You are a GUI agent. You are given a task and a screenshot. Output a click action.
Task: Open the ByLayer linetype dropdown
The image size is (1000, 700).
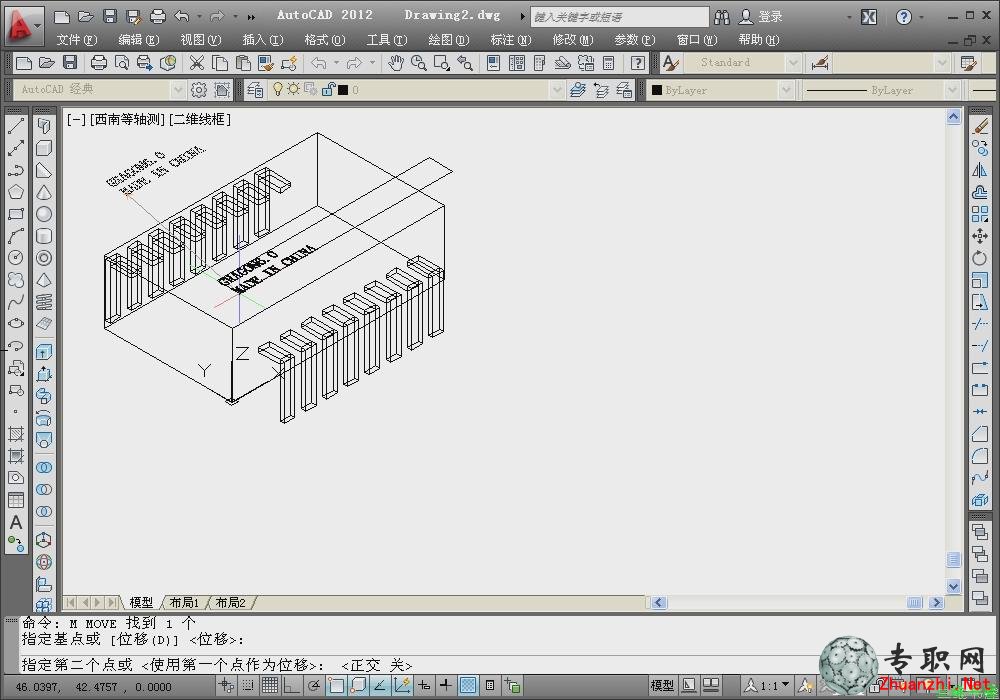pos(953,90)
